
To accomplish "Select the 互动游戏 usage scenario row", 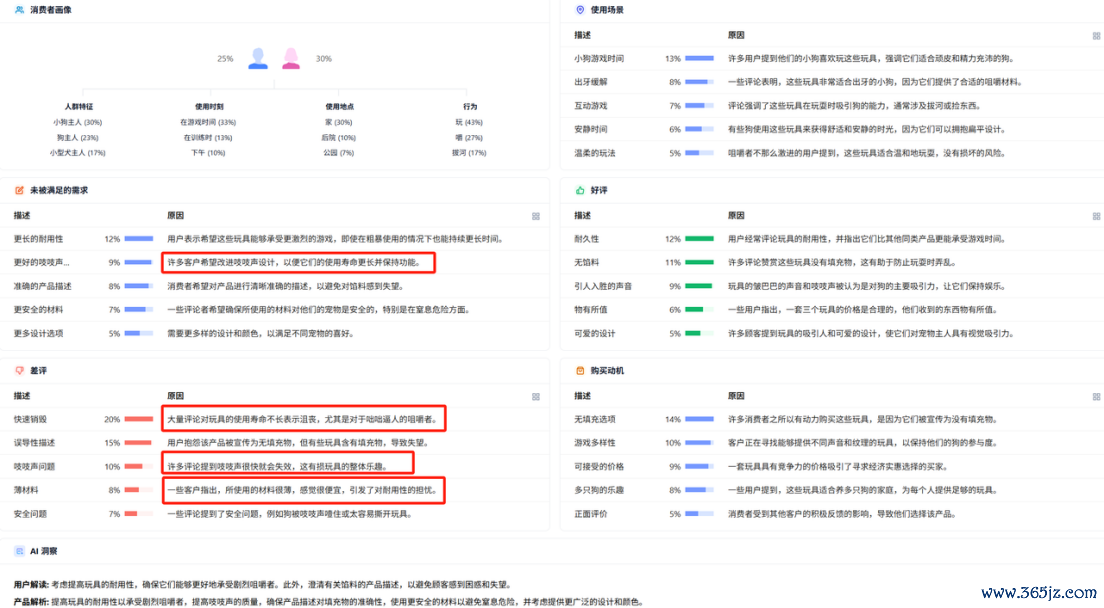I will pyautogui.click(x=832, y=106).
